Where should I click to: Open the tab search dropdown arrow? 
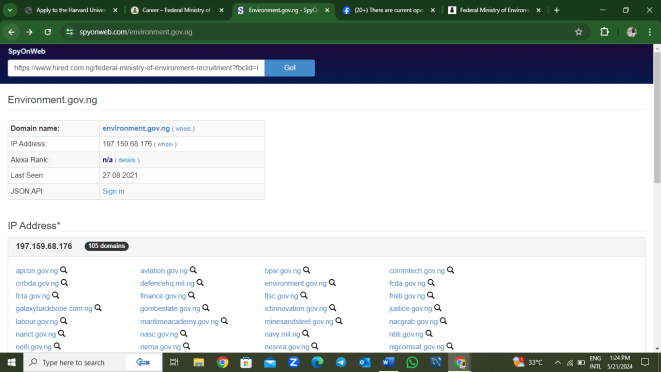(10, 10)
